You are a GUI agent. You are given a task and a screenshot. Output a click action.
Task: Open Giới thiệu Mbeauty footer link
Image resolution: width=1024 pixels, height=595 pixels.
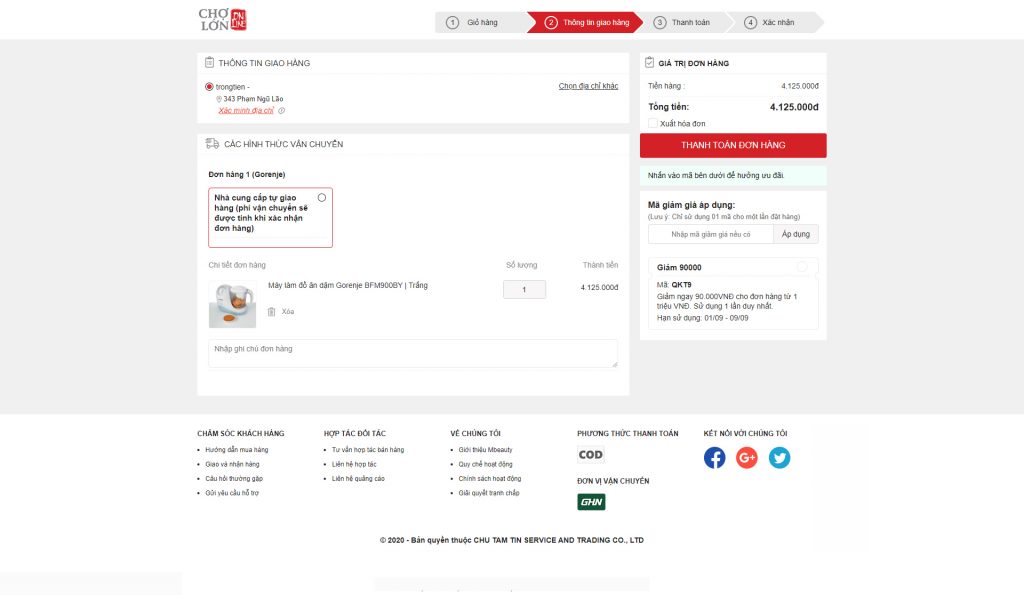(x=485, y=450)
